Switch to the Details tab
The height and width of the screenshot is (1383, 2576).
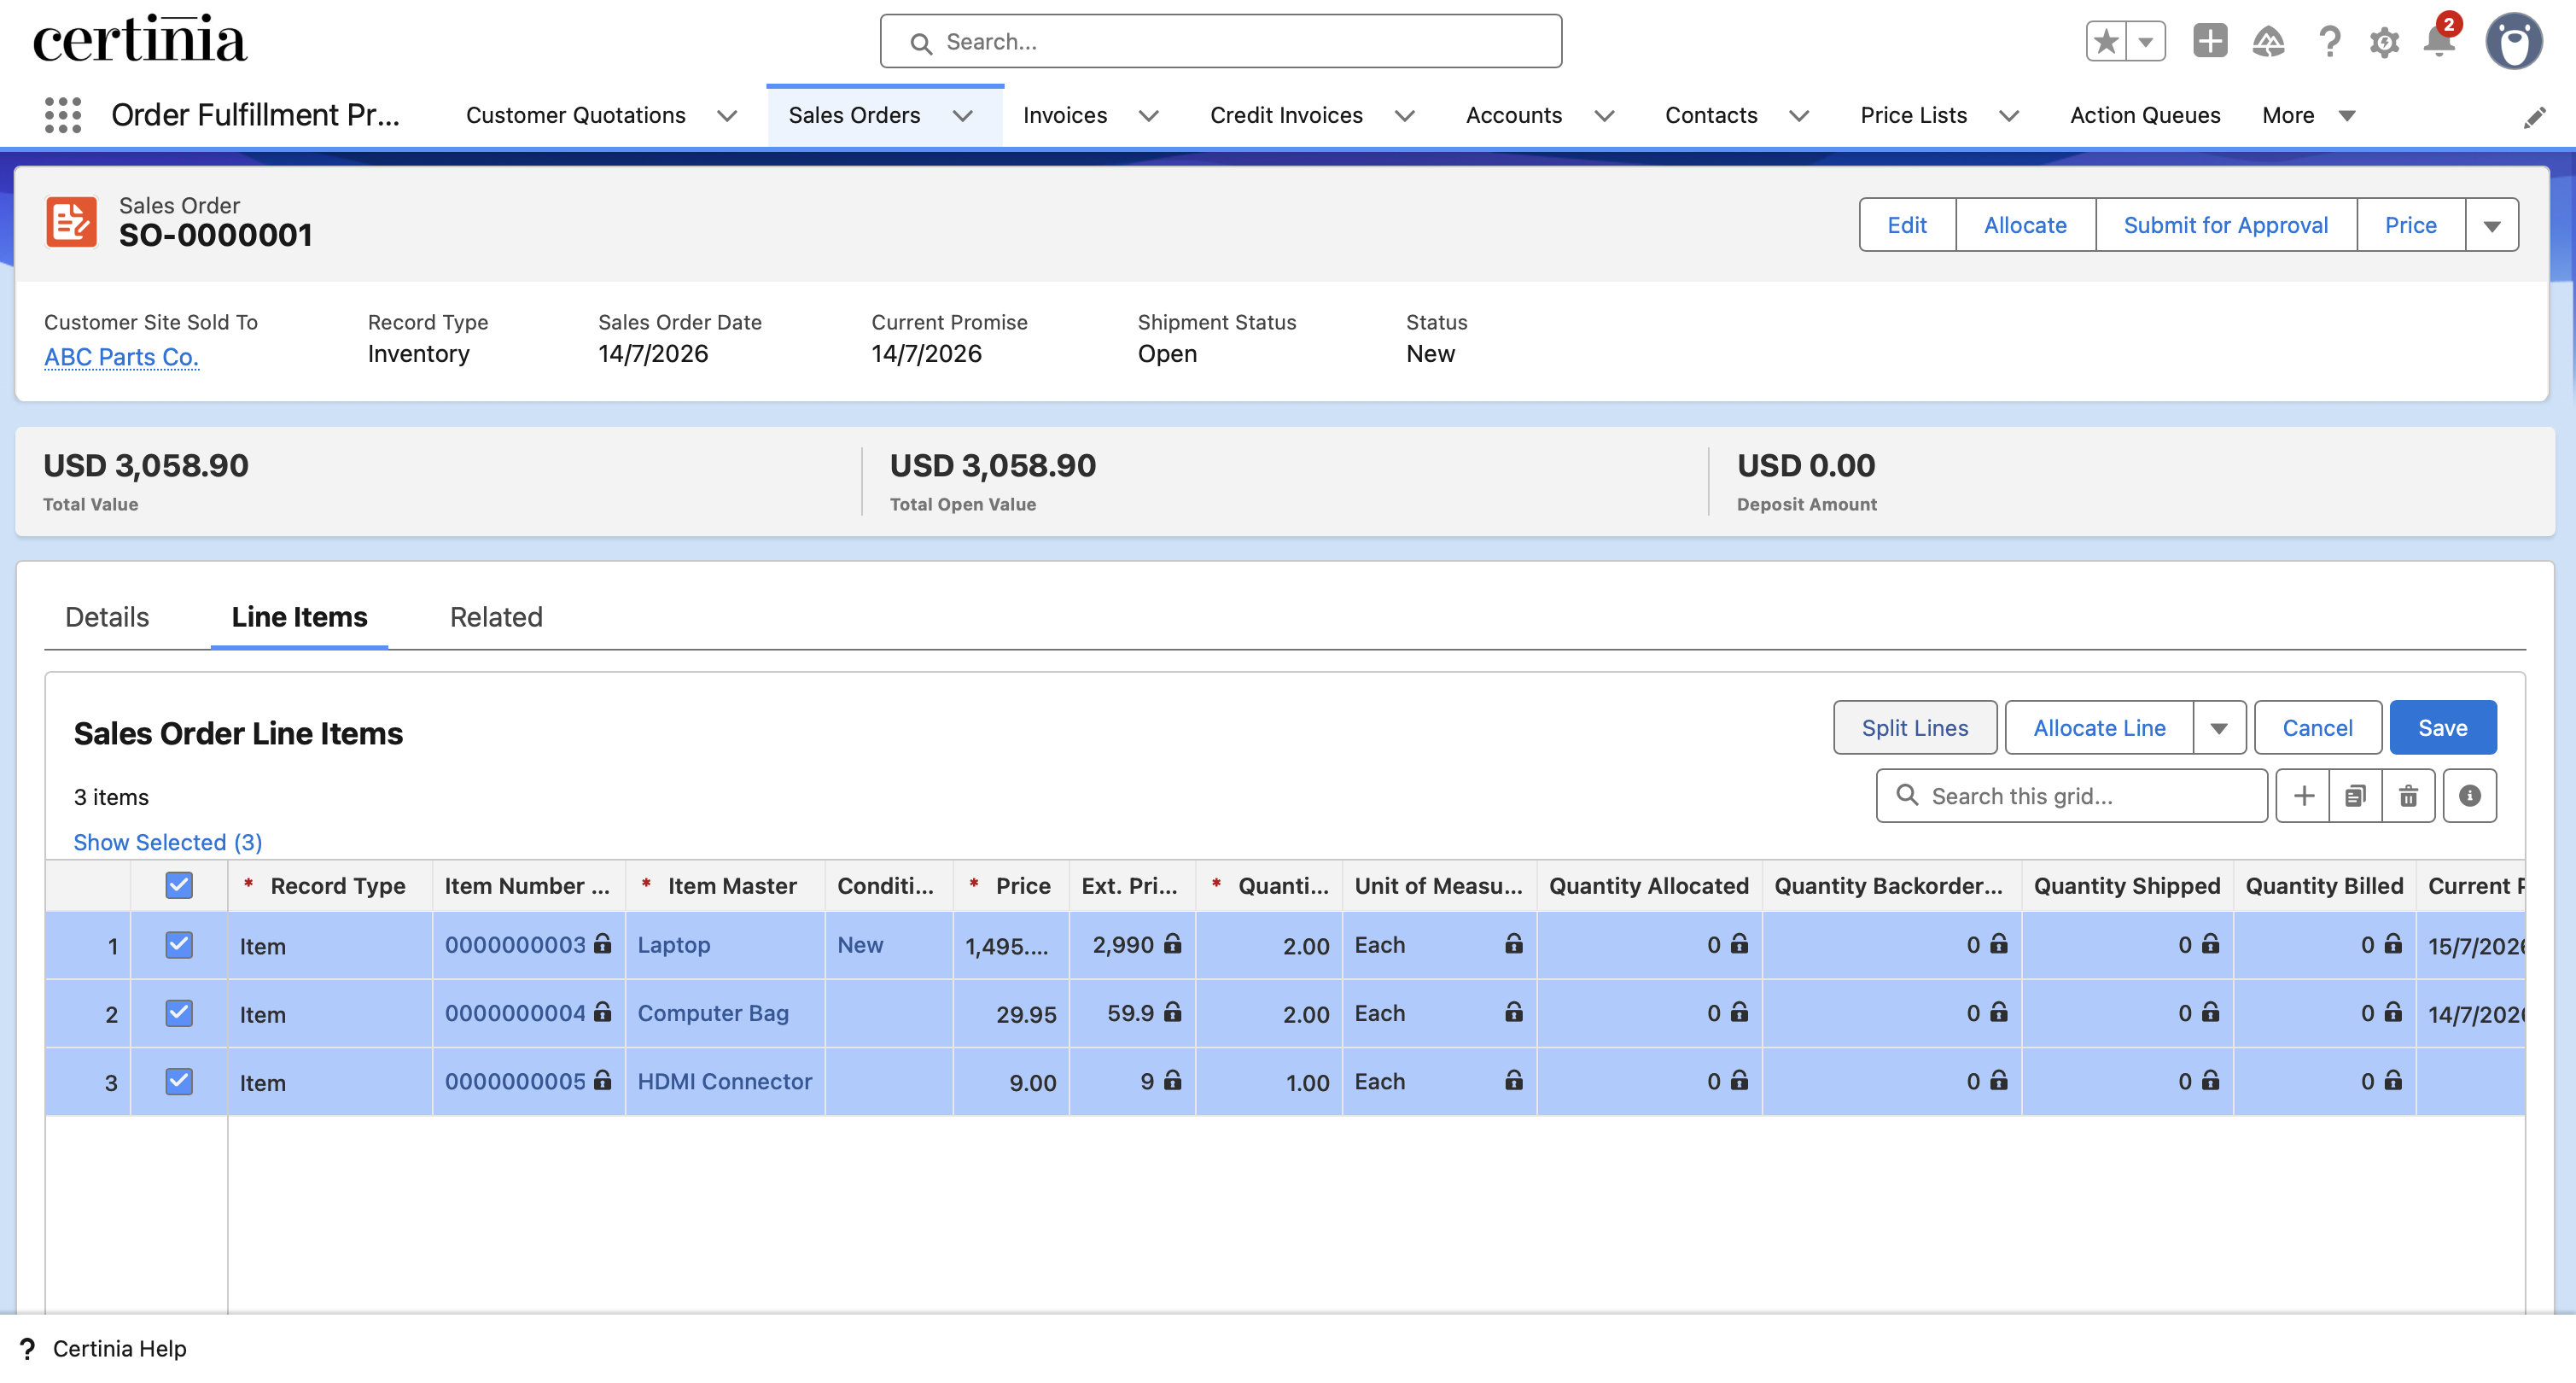[107, 617]
